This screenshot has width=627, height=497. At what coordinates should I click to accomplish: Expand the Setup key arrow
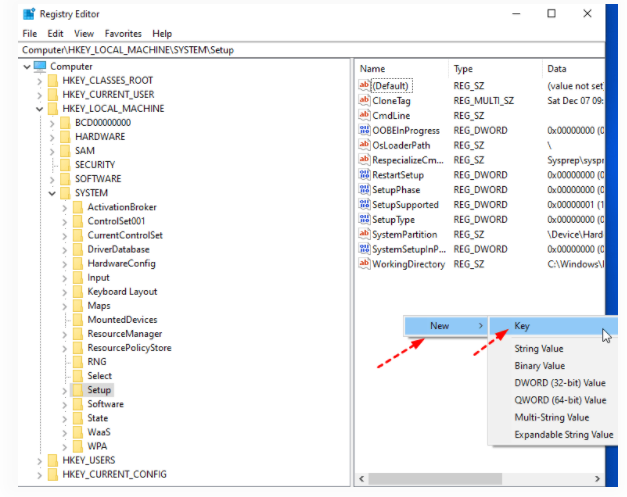[64, 391]
